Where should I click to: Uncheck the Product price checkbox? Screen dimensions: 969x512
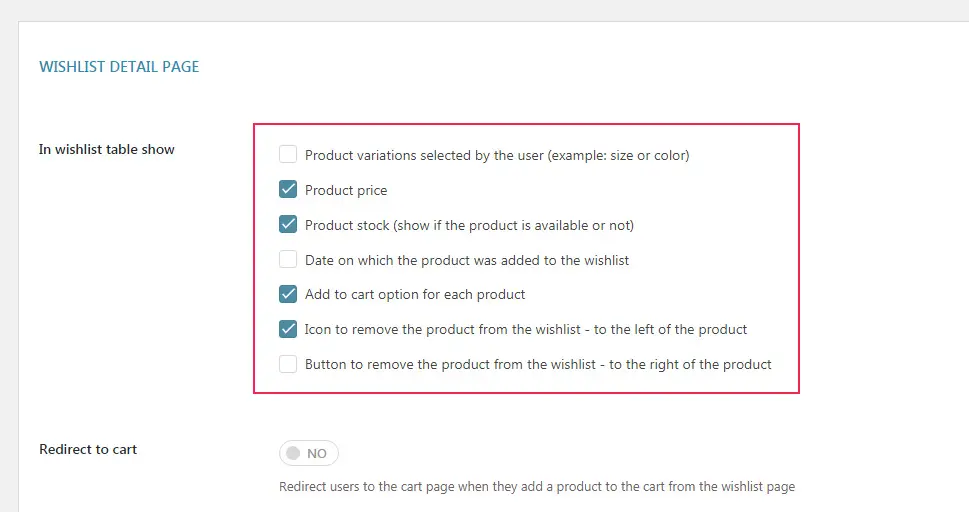click(x=288, y=189)
